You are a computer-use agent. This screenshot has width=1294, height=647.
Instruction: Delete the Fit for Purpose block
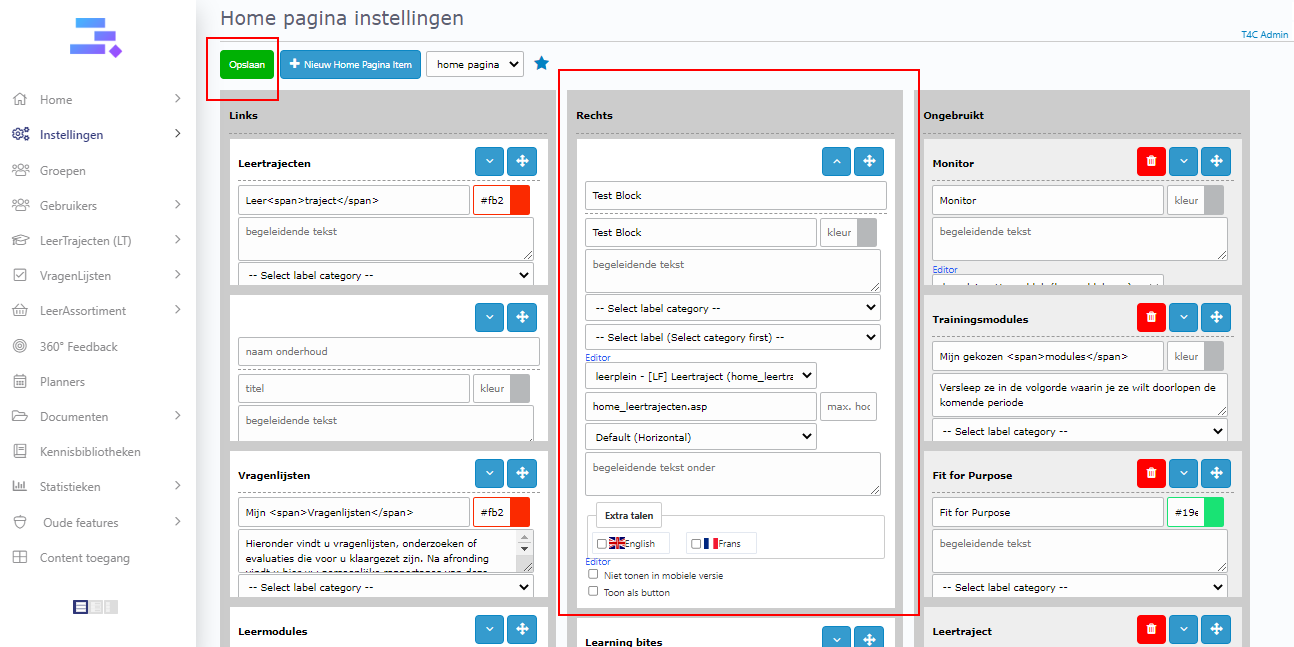click(1151, 473)
